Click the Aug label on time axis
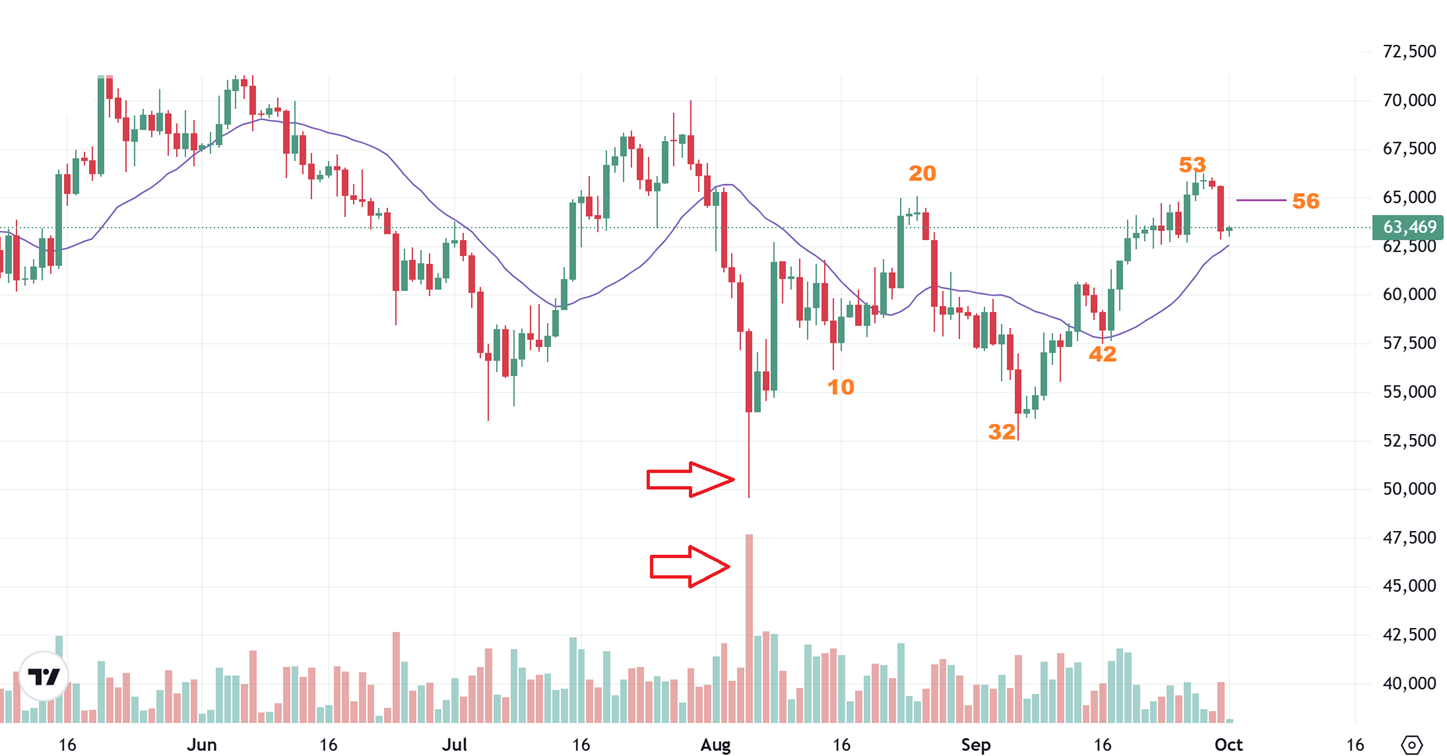This screenshot has height=756, width=1447. pyautogui.click(x=715, y=744)
